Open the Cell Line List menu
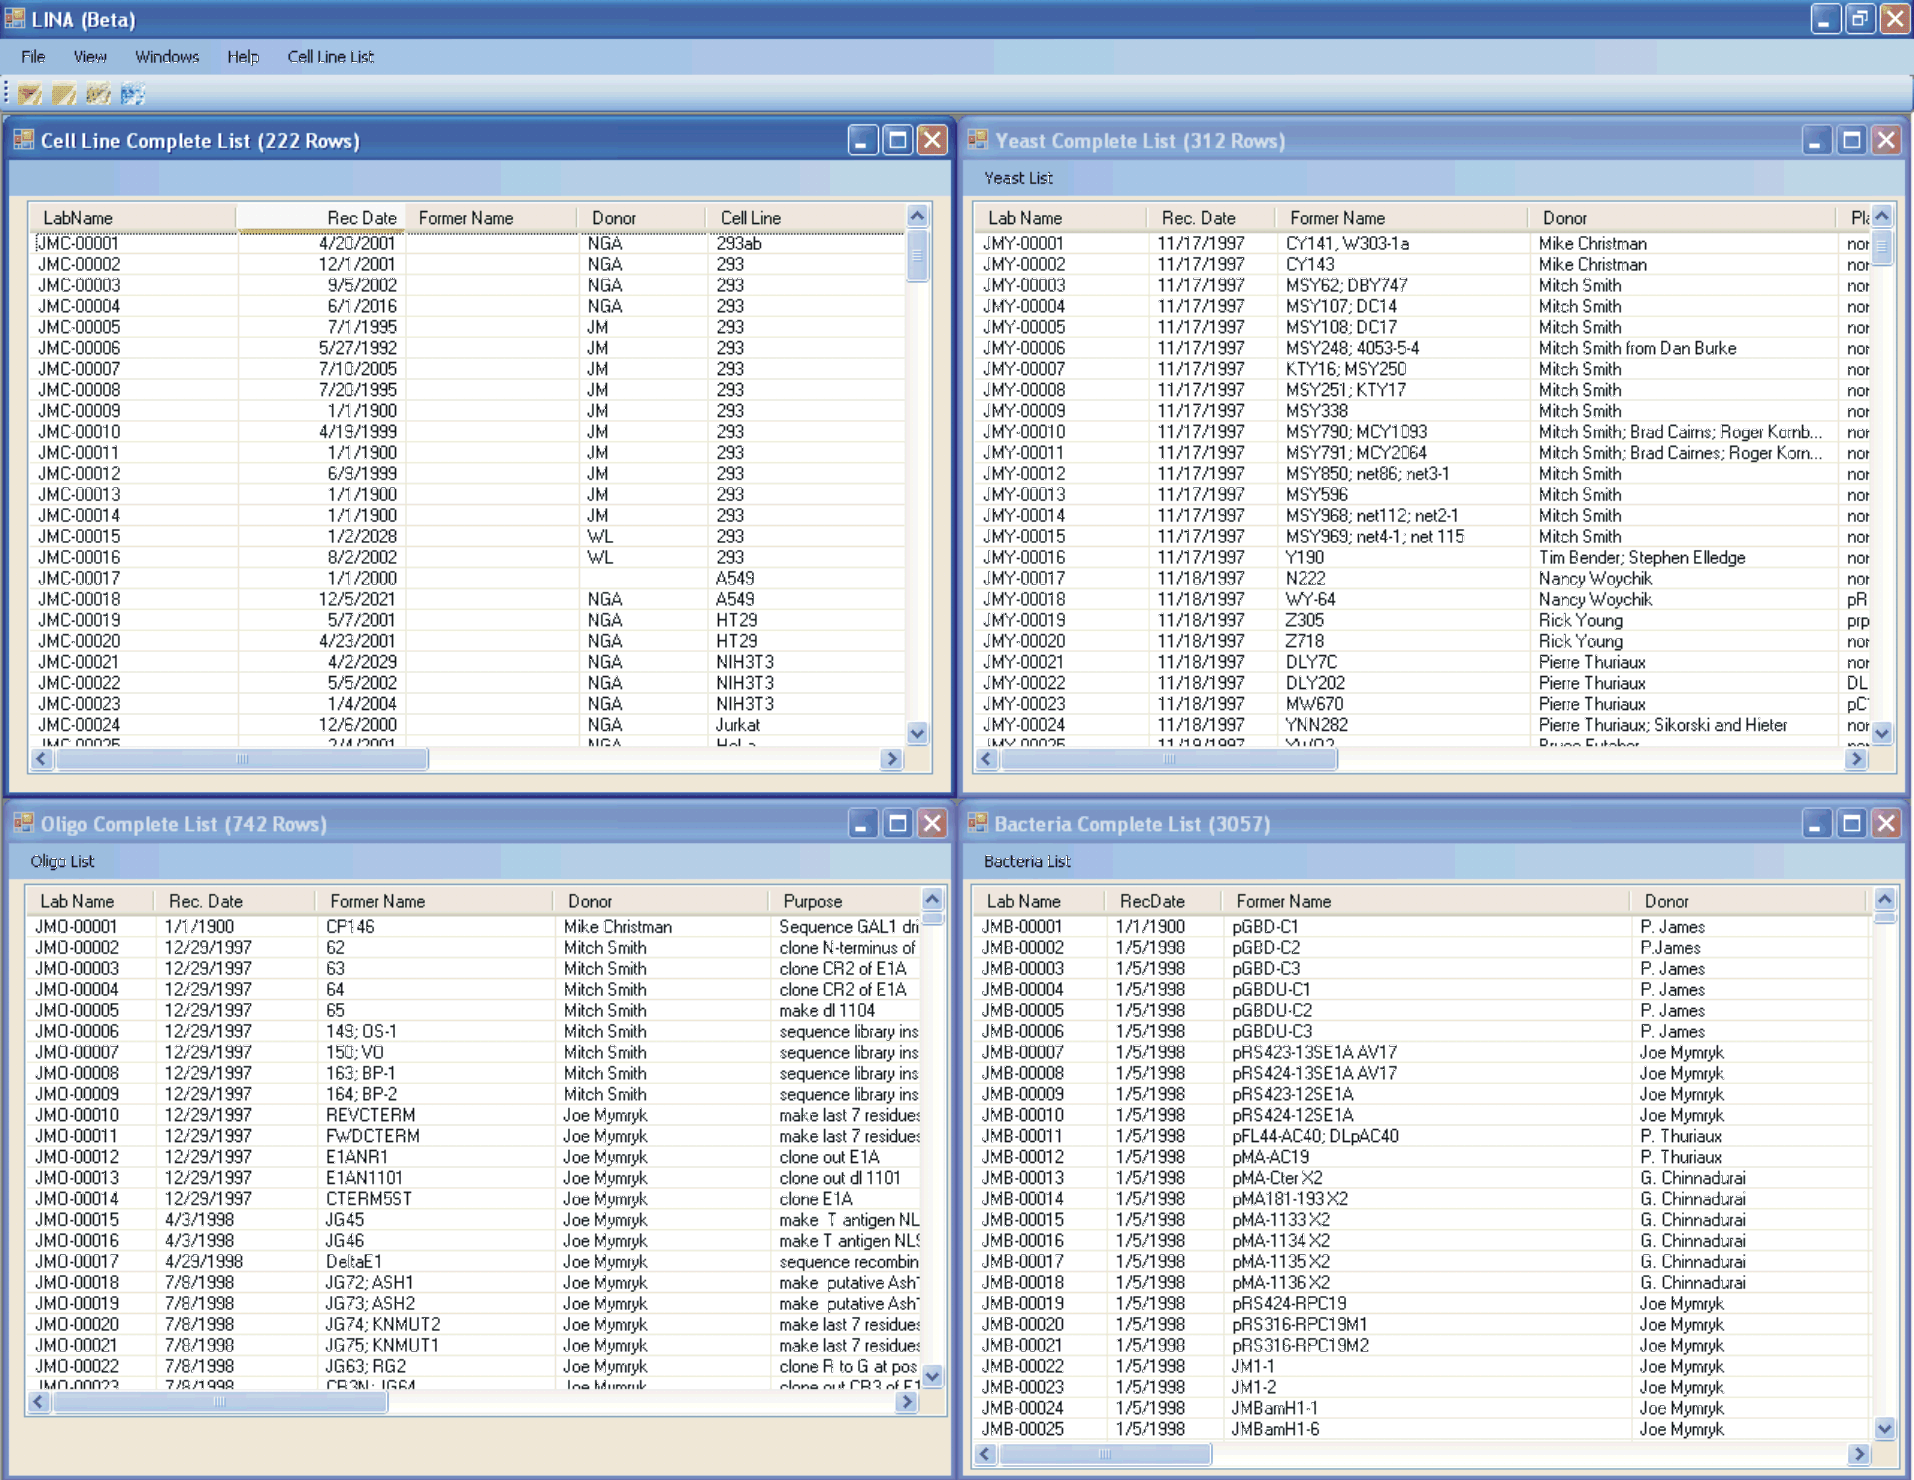The image size is (1914, 1480). (330, 57)
